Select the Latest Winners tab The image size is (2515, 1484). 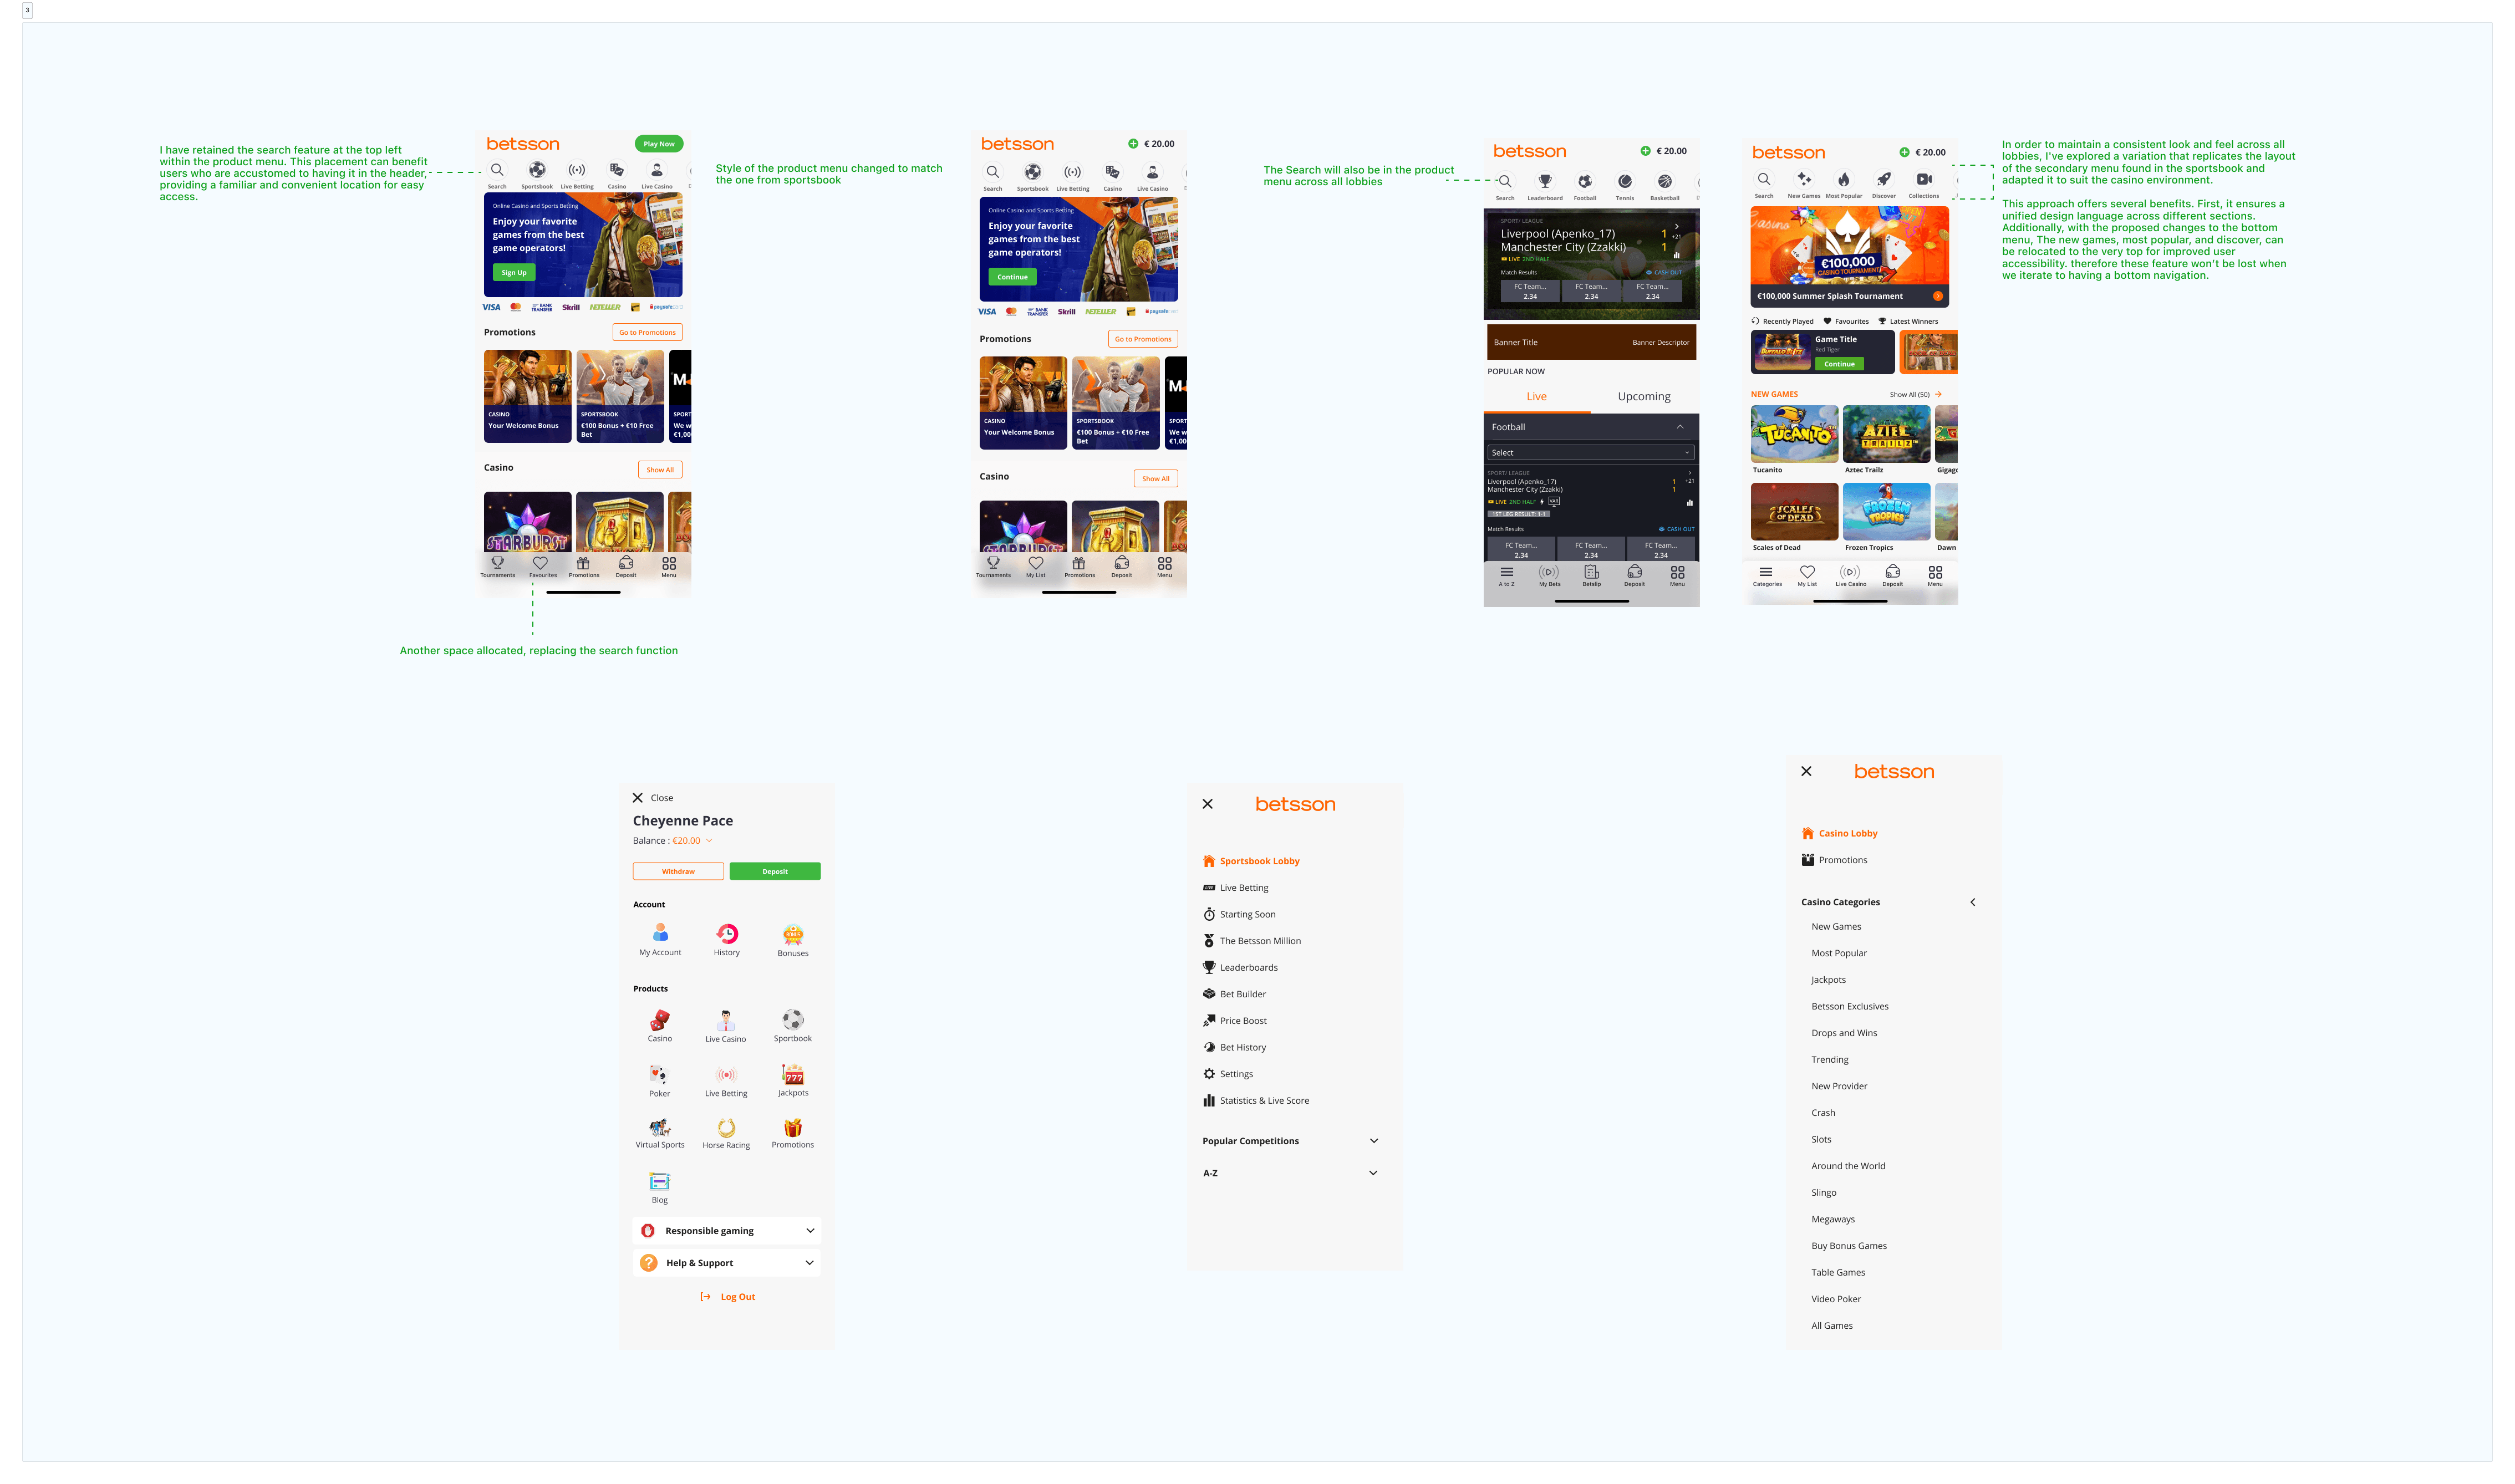point(1908,322)
